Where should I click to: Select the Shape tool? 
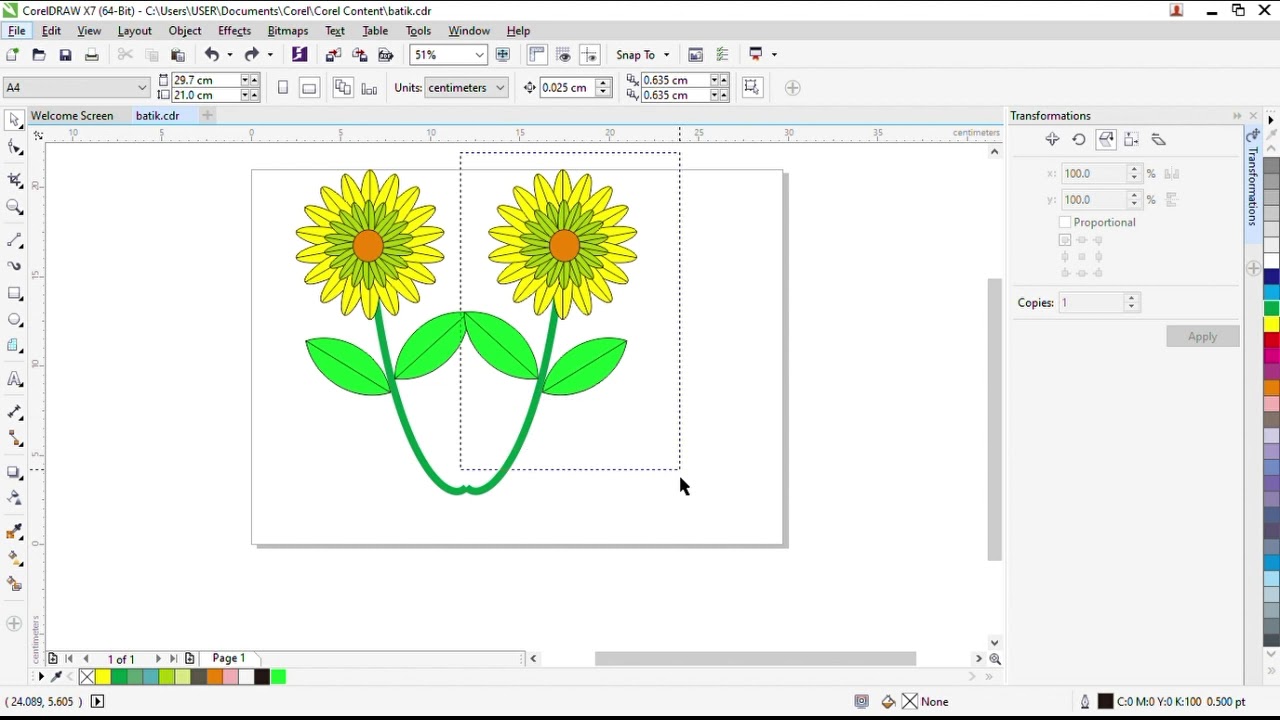pyautogui.click(x=14, y=149)
